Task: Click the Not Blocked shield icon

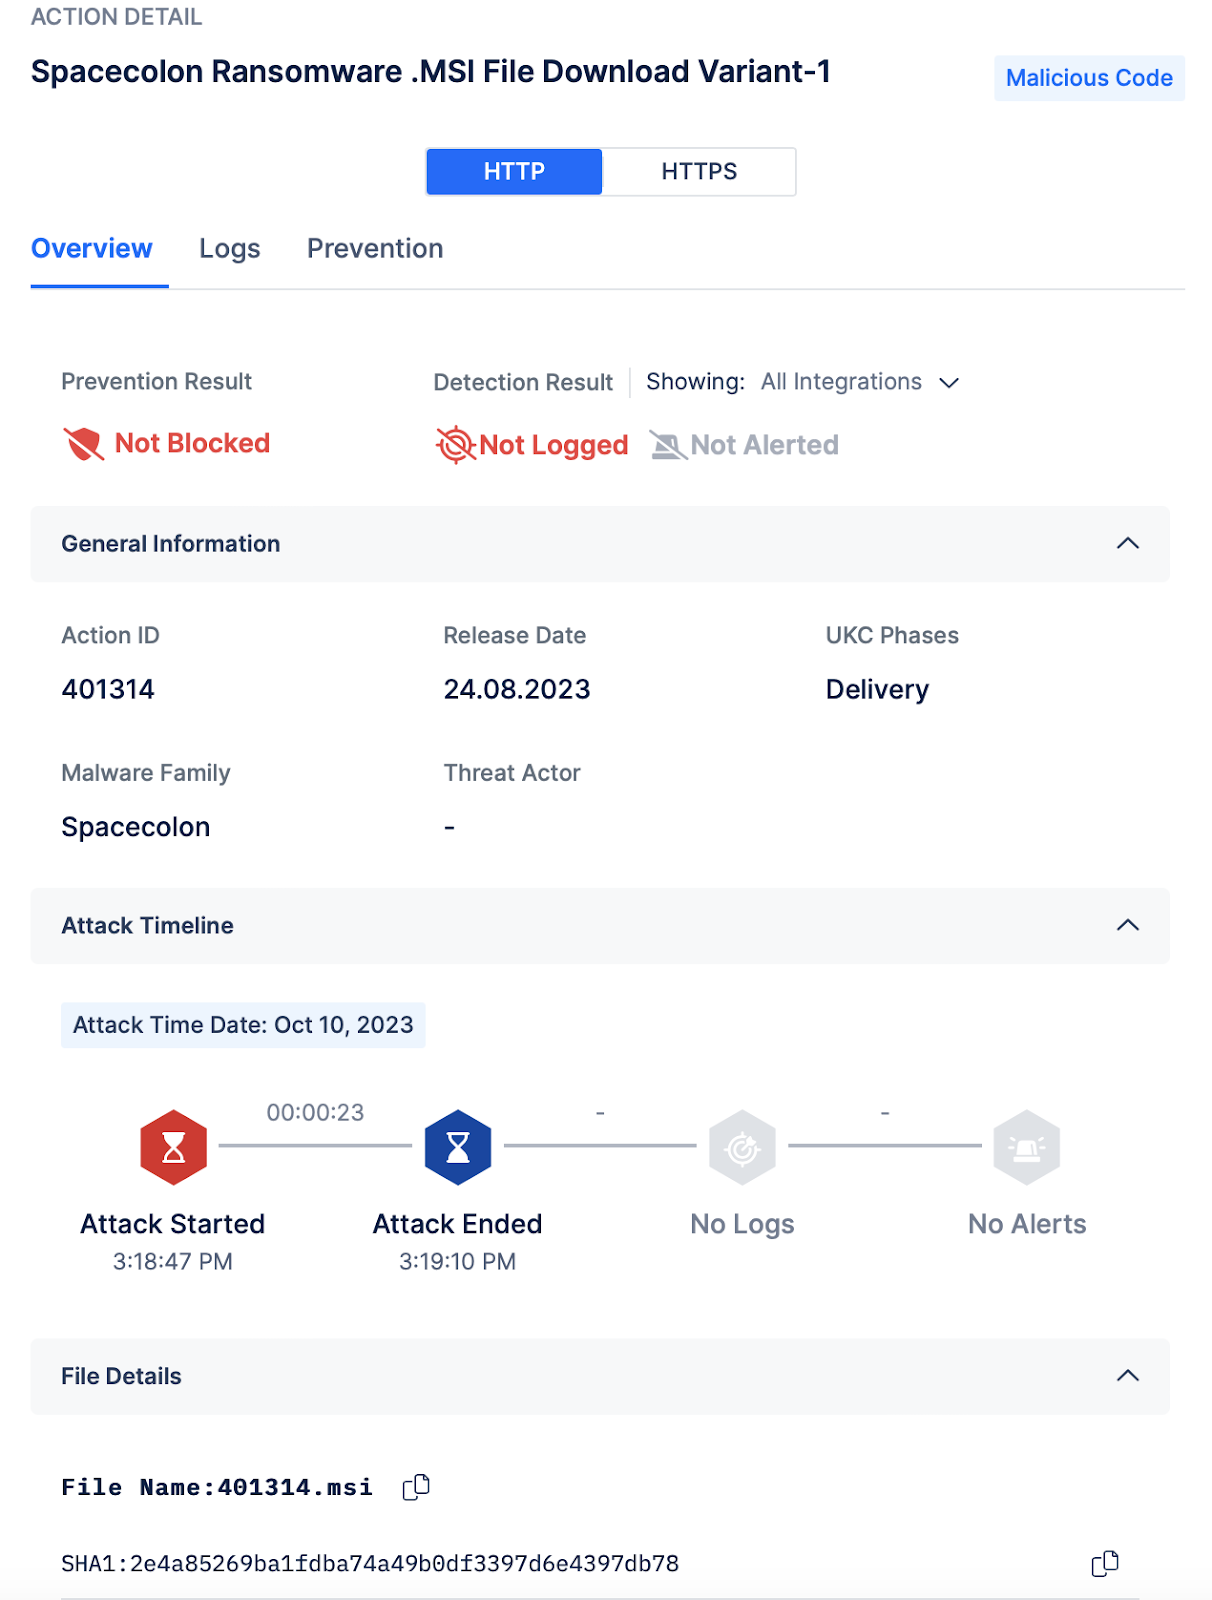Action: [x=84, y=444]
